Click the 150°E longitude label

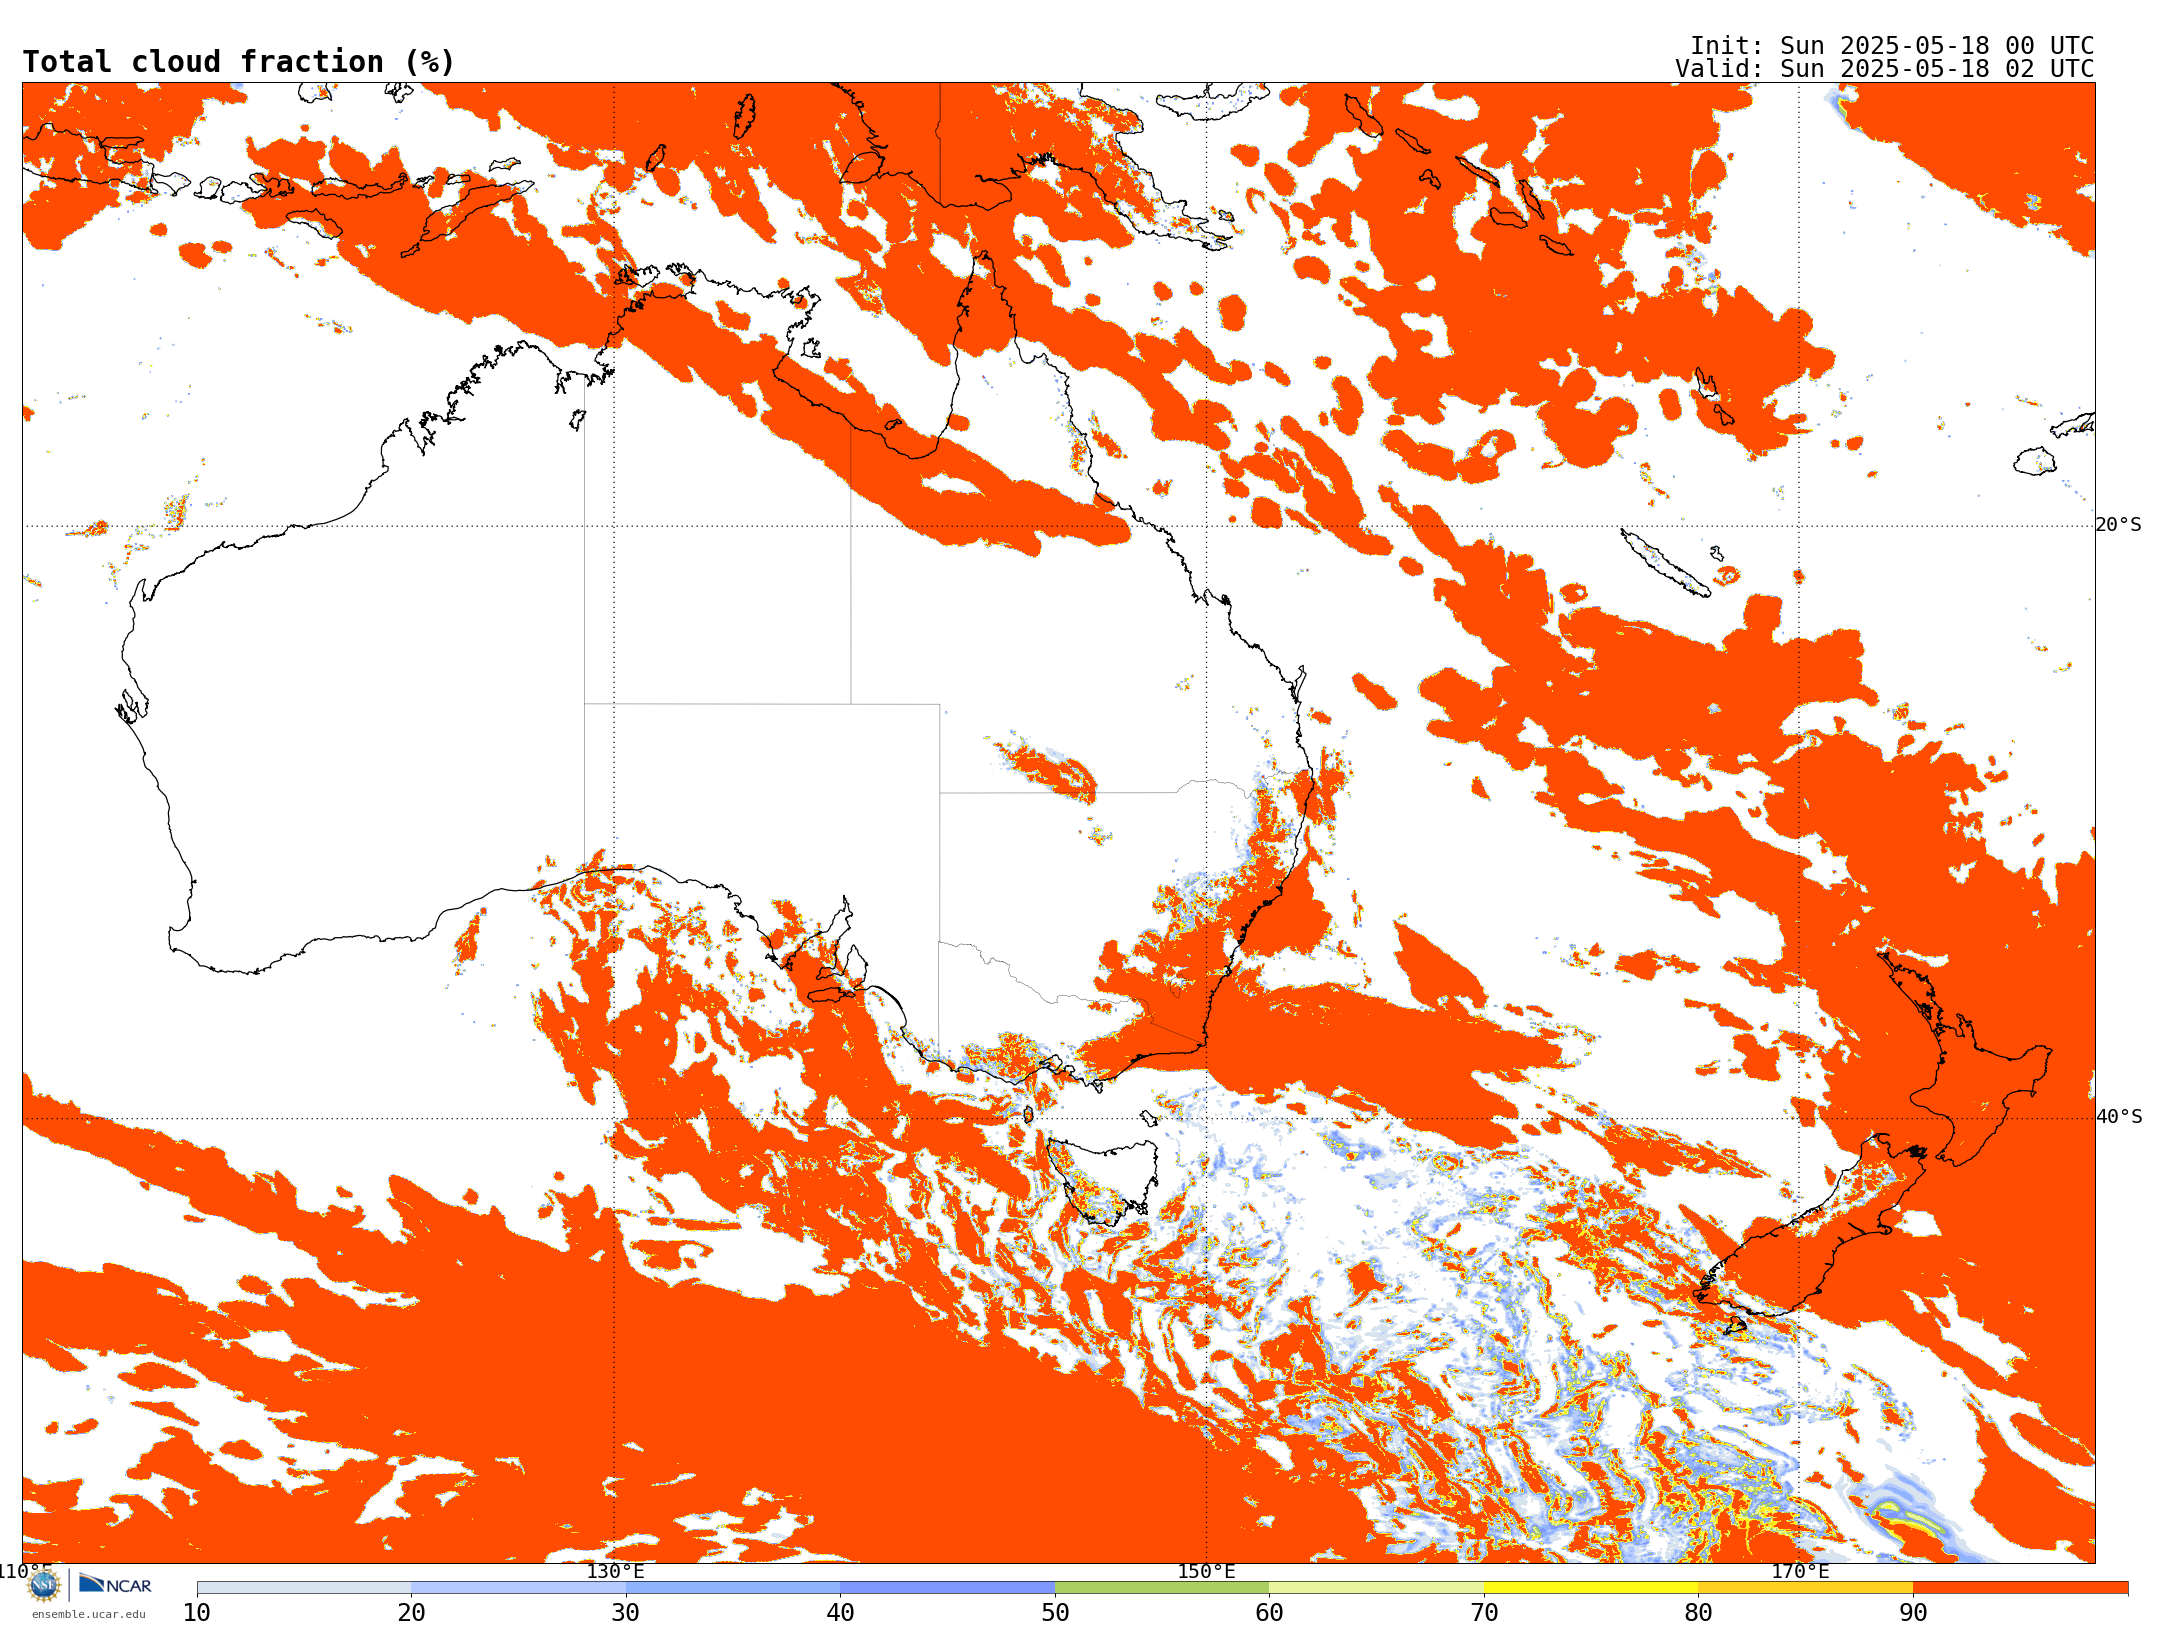click(1206, 1571)
